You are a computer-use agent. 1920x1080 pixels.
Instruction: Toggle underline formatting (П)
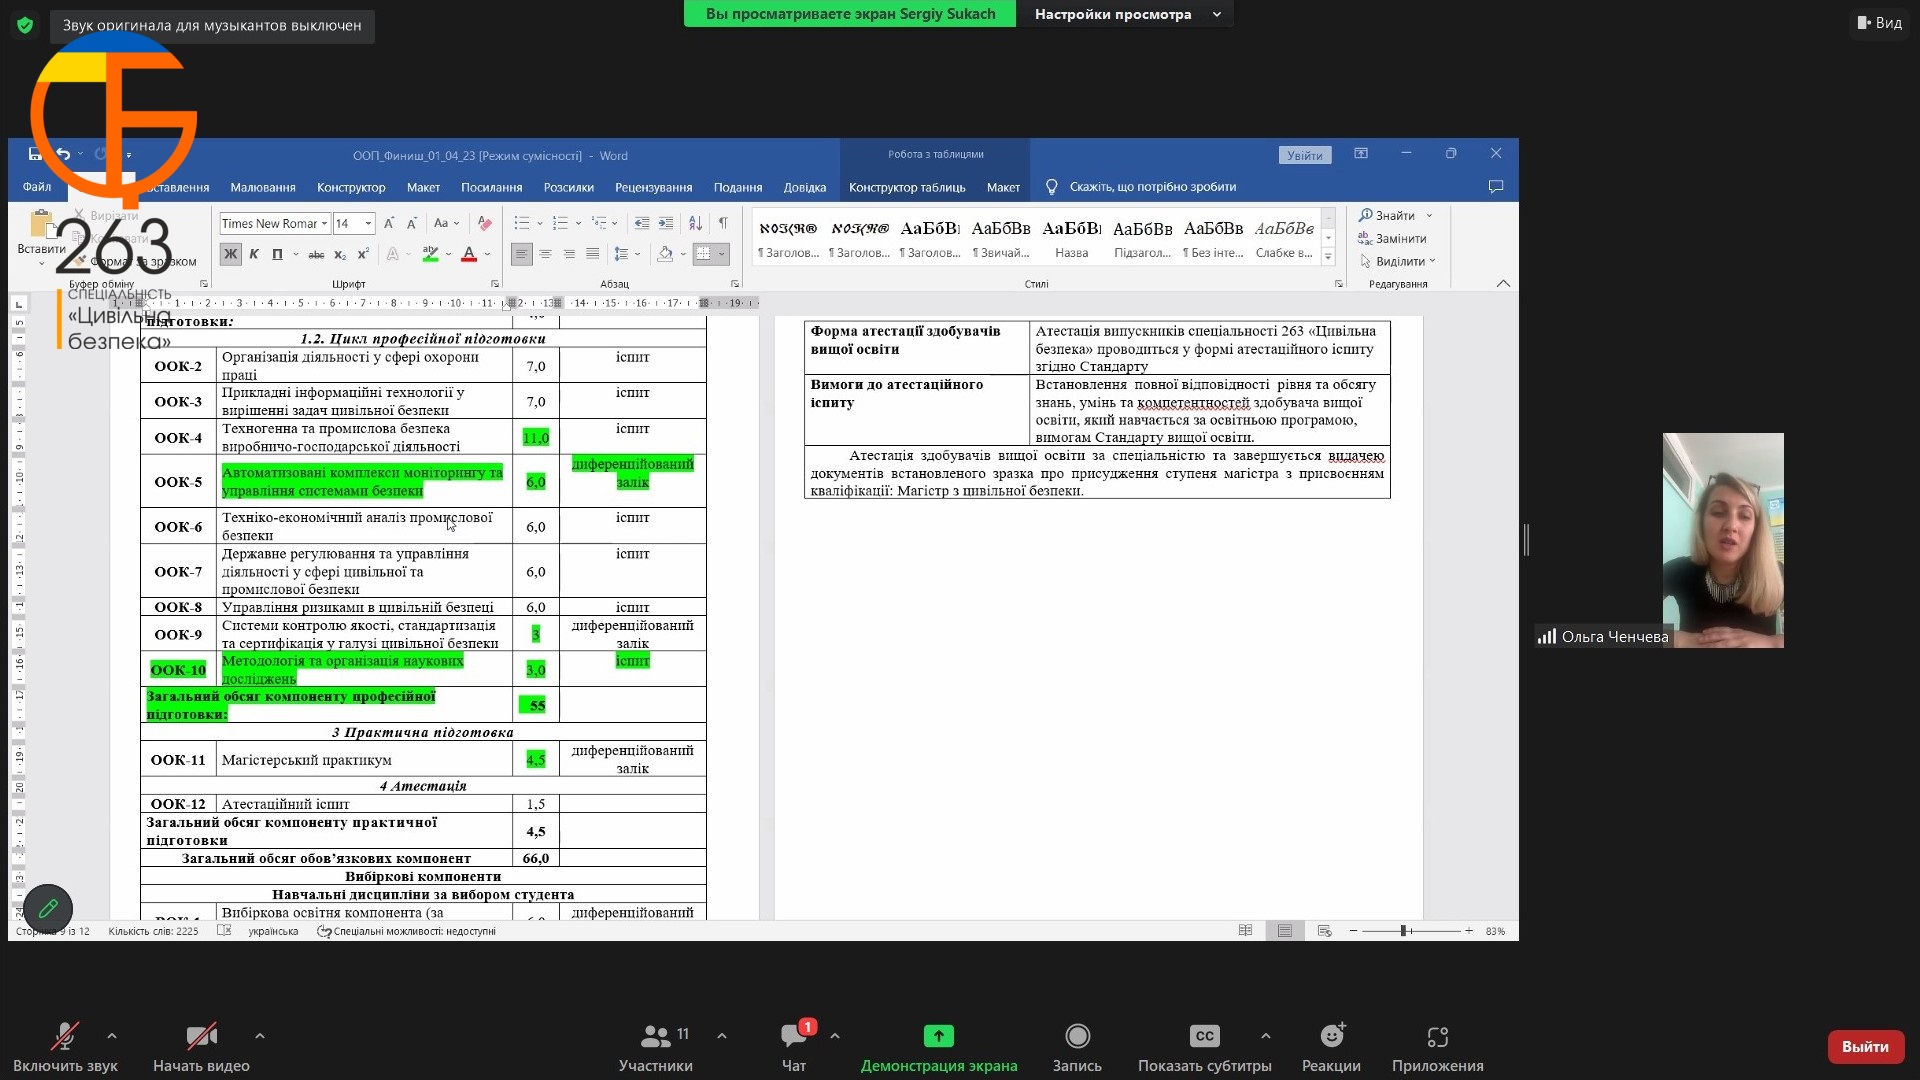click(x=277, y=254)
